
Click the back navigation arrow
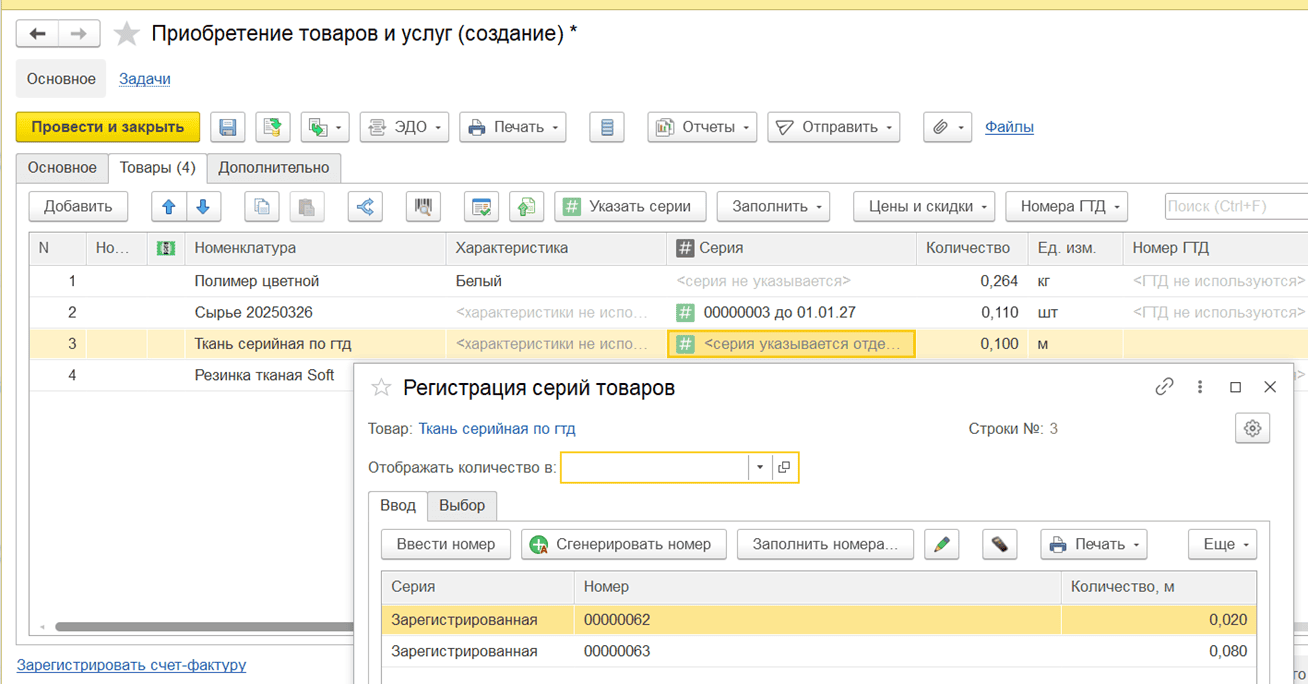38,35
